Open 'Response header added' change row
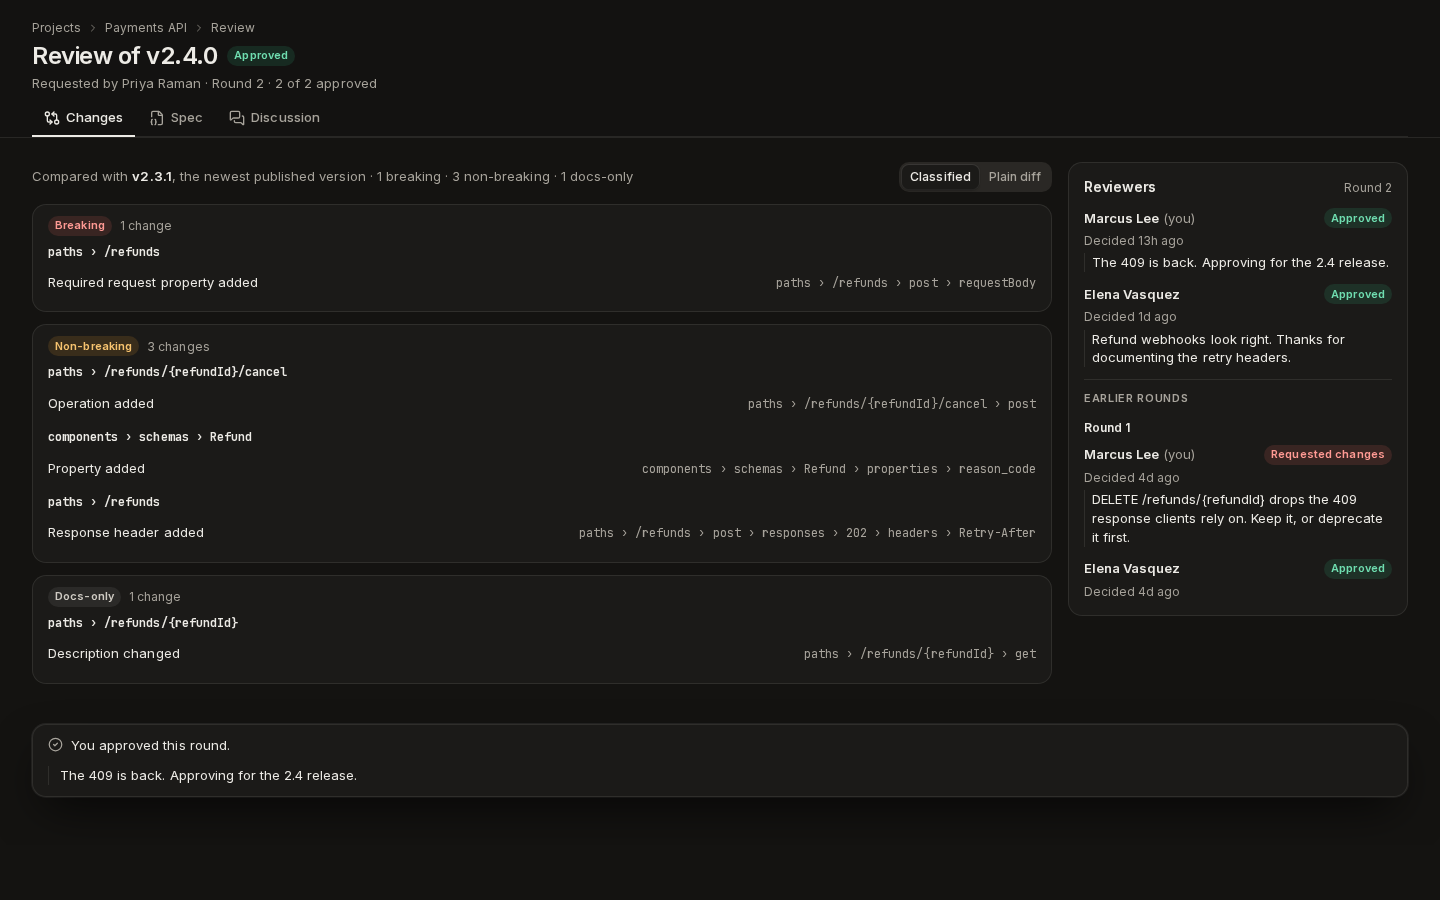 tap(542, 533)
